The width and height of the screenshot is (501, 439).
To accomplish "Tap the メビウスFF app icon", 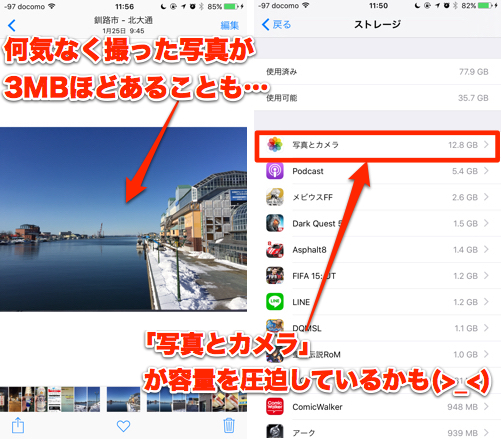I will (x=275, y=197).
